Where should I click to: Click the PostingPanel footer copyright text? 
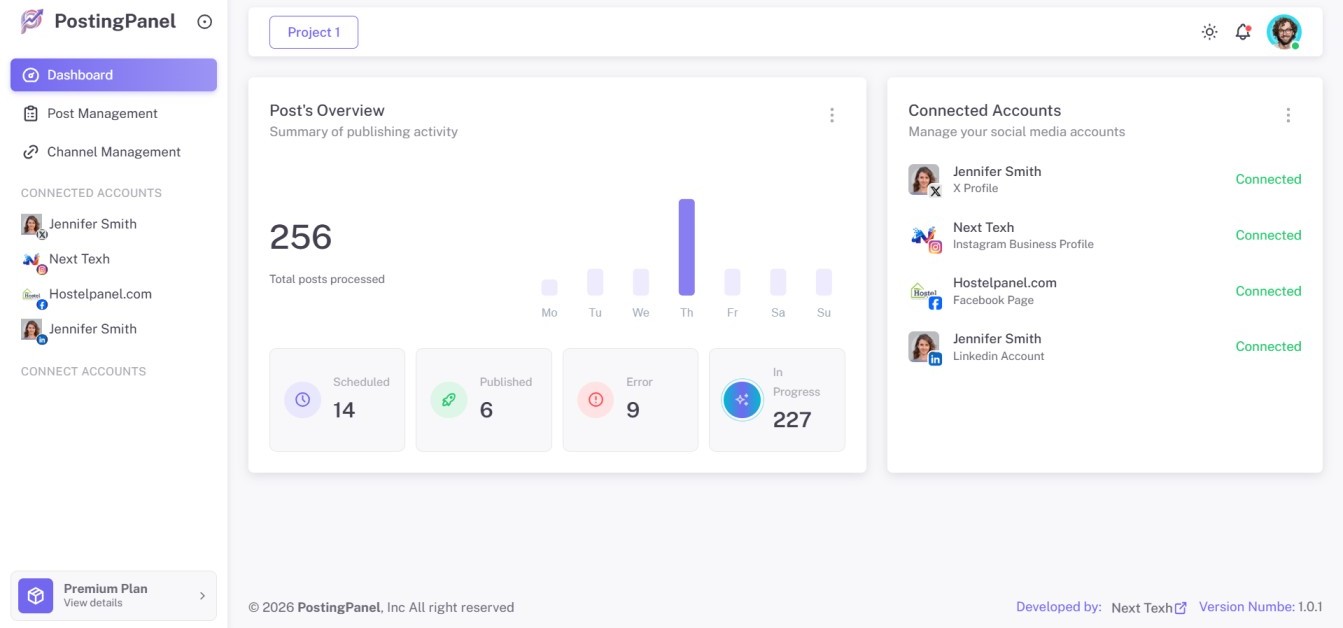[x=381, y=607]
